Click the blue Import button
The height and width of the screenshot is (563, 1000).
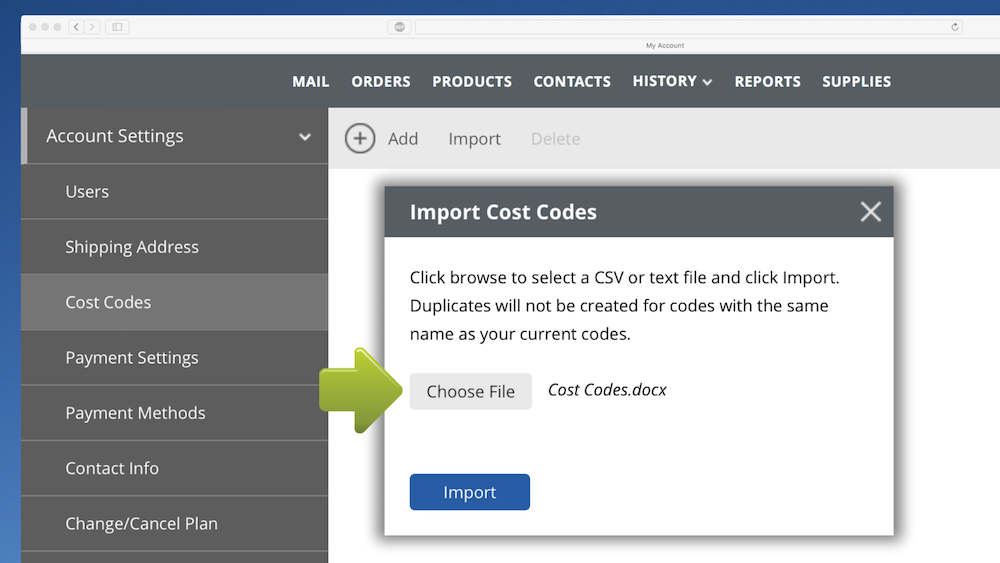point(469,492)
